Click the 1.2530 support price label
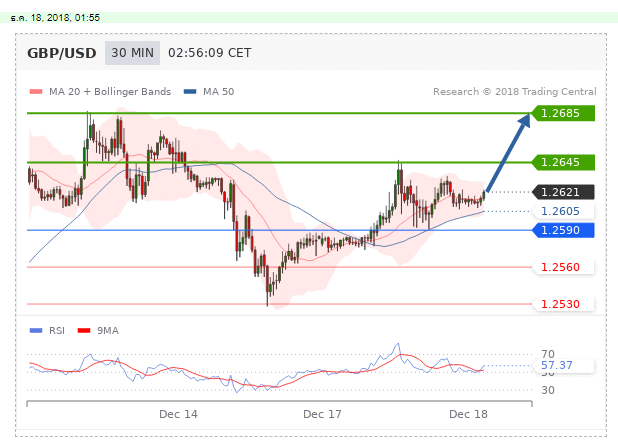This screenshot has height=446, width=618. coord(563,304)
